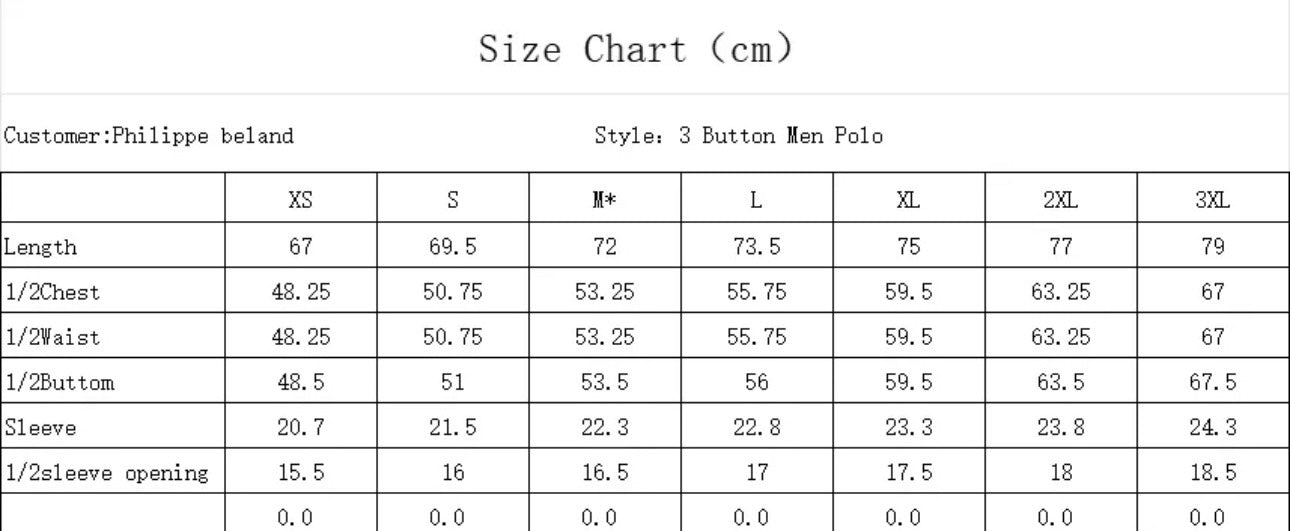Select the 3XL column header cell
The image size is (1290, 531).
pos(1212,200)
